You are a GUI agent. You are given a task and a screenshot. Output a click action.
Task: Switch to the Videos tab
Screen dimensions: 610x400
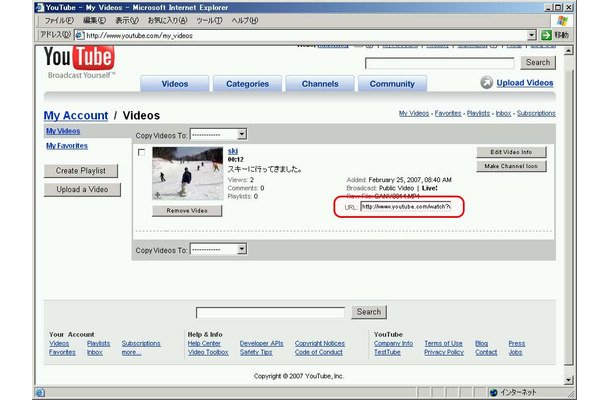click(x=175, y=84)
